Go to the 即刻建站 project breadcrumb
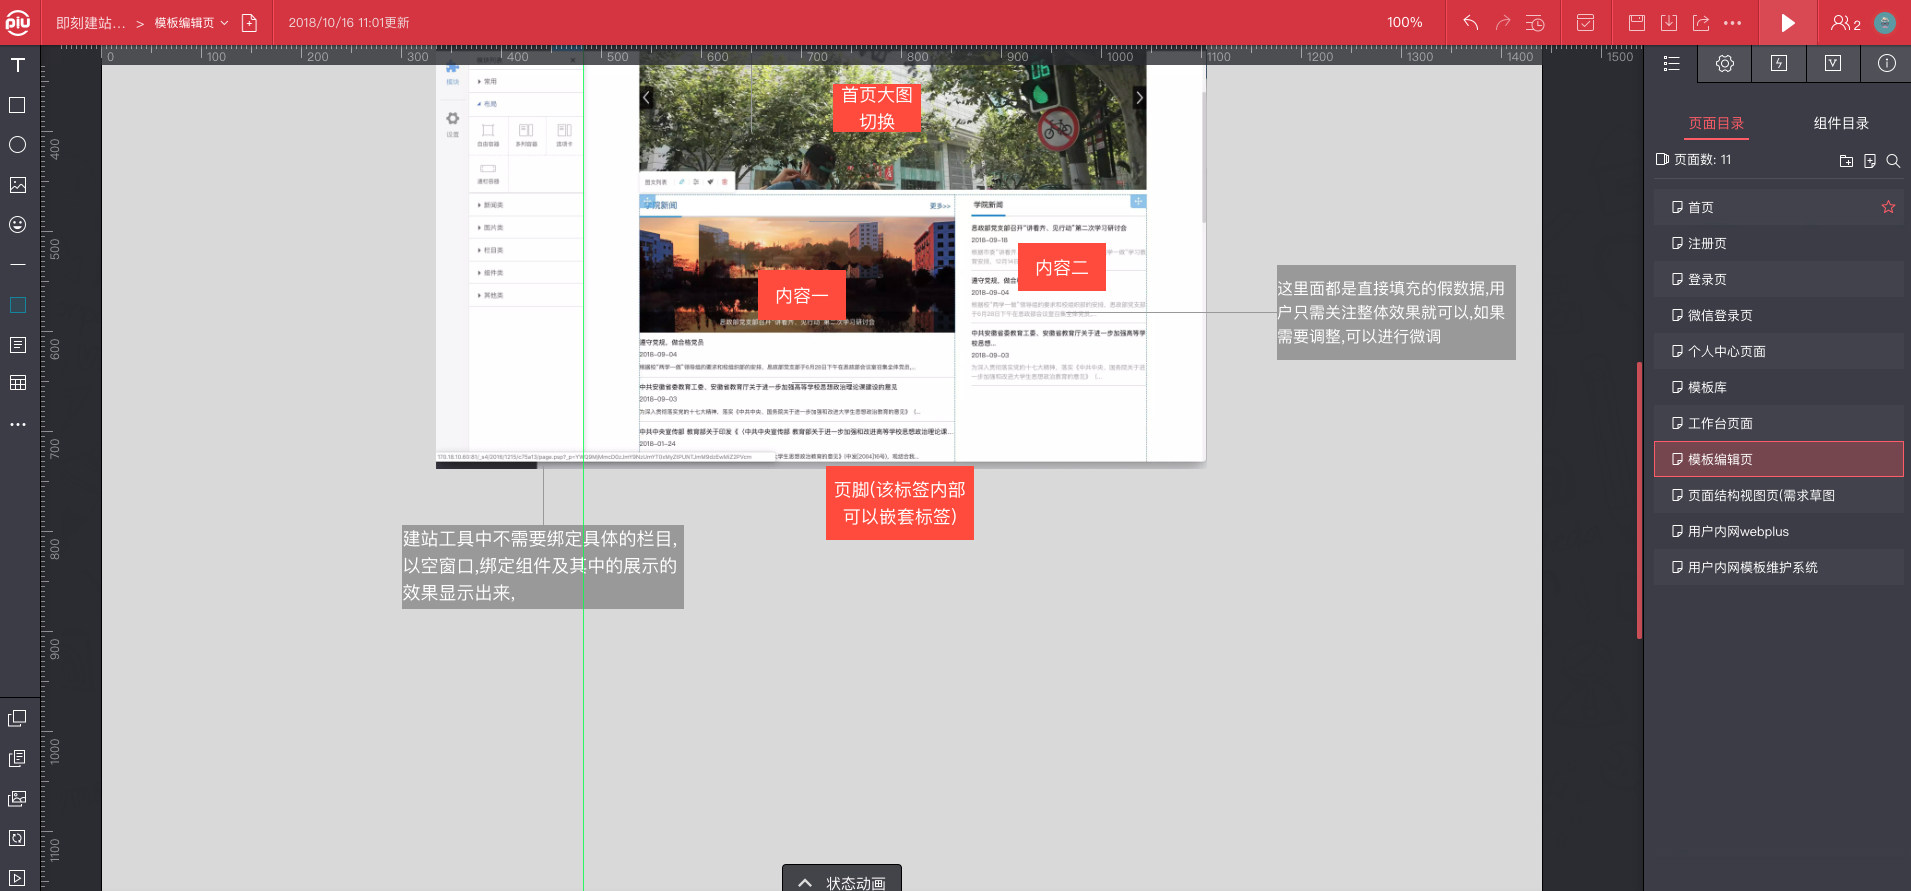 [x=91, y=23]
